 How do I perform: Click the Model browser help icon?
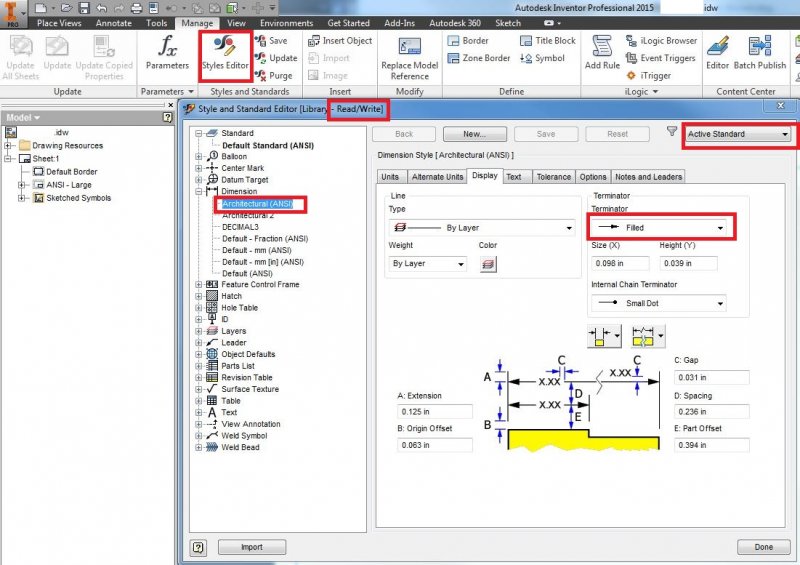click(x=167, y=117)
